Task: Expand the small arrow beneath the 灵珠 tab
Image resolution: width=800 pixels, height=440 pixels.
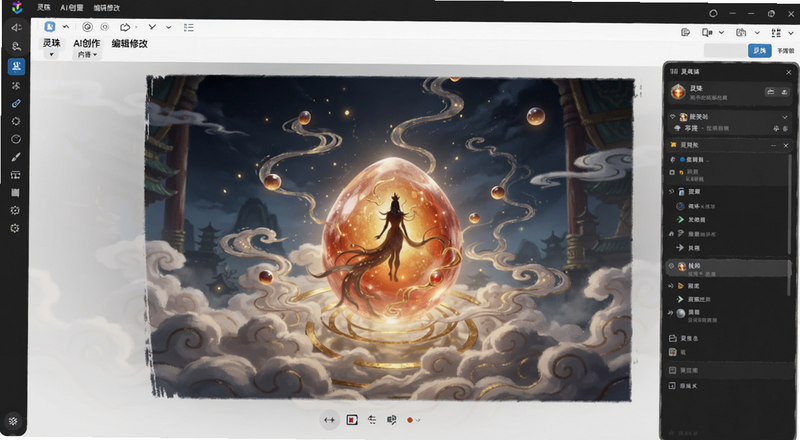Action: (x=51, y=54)
